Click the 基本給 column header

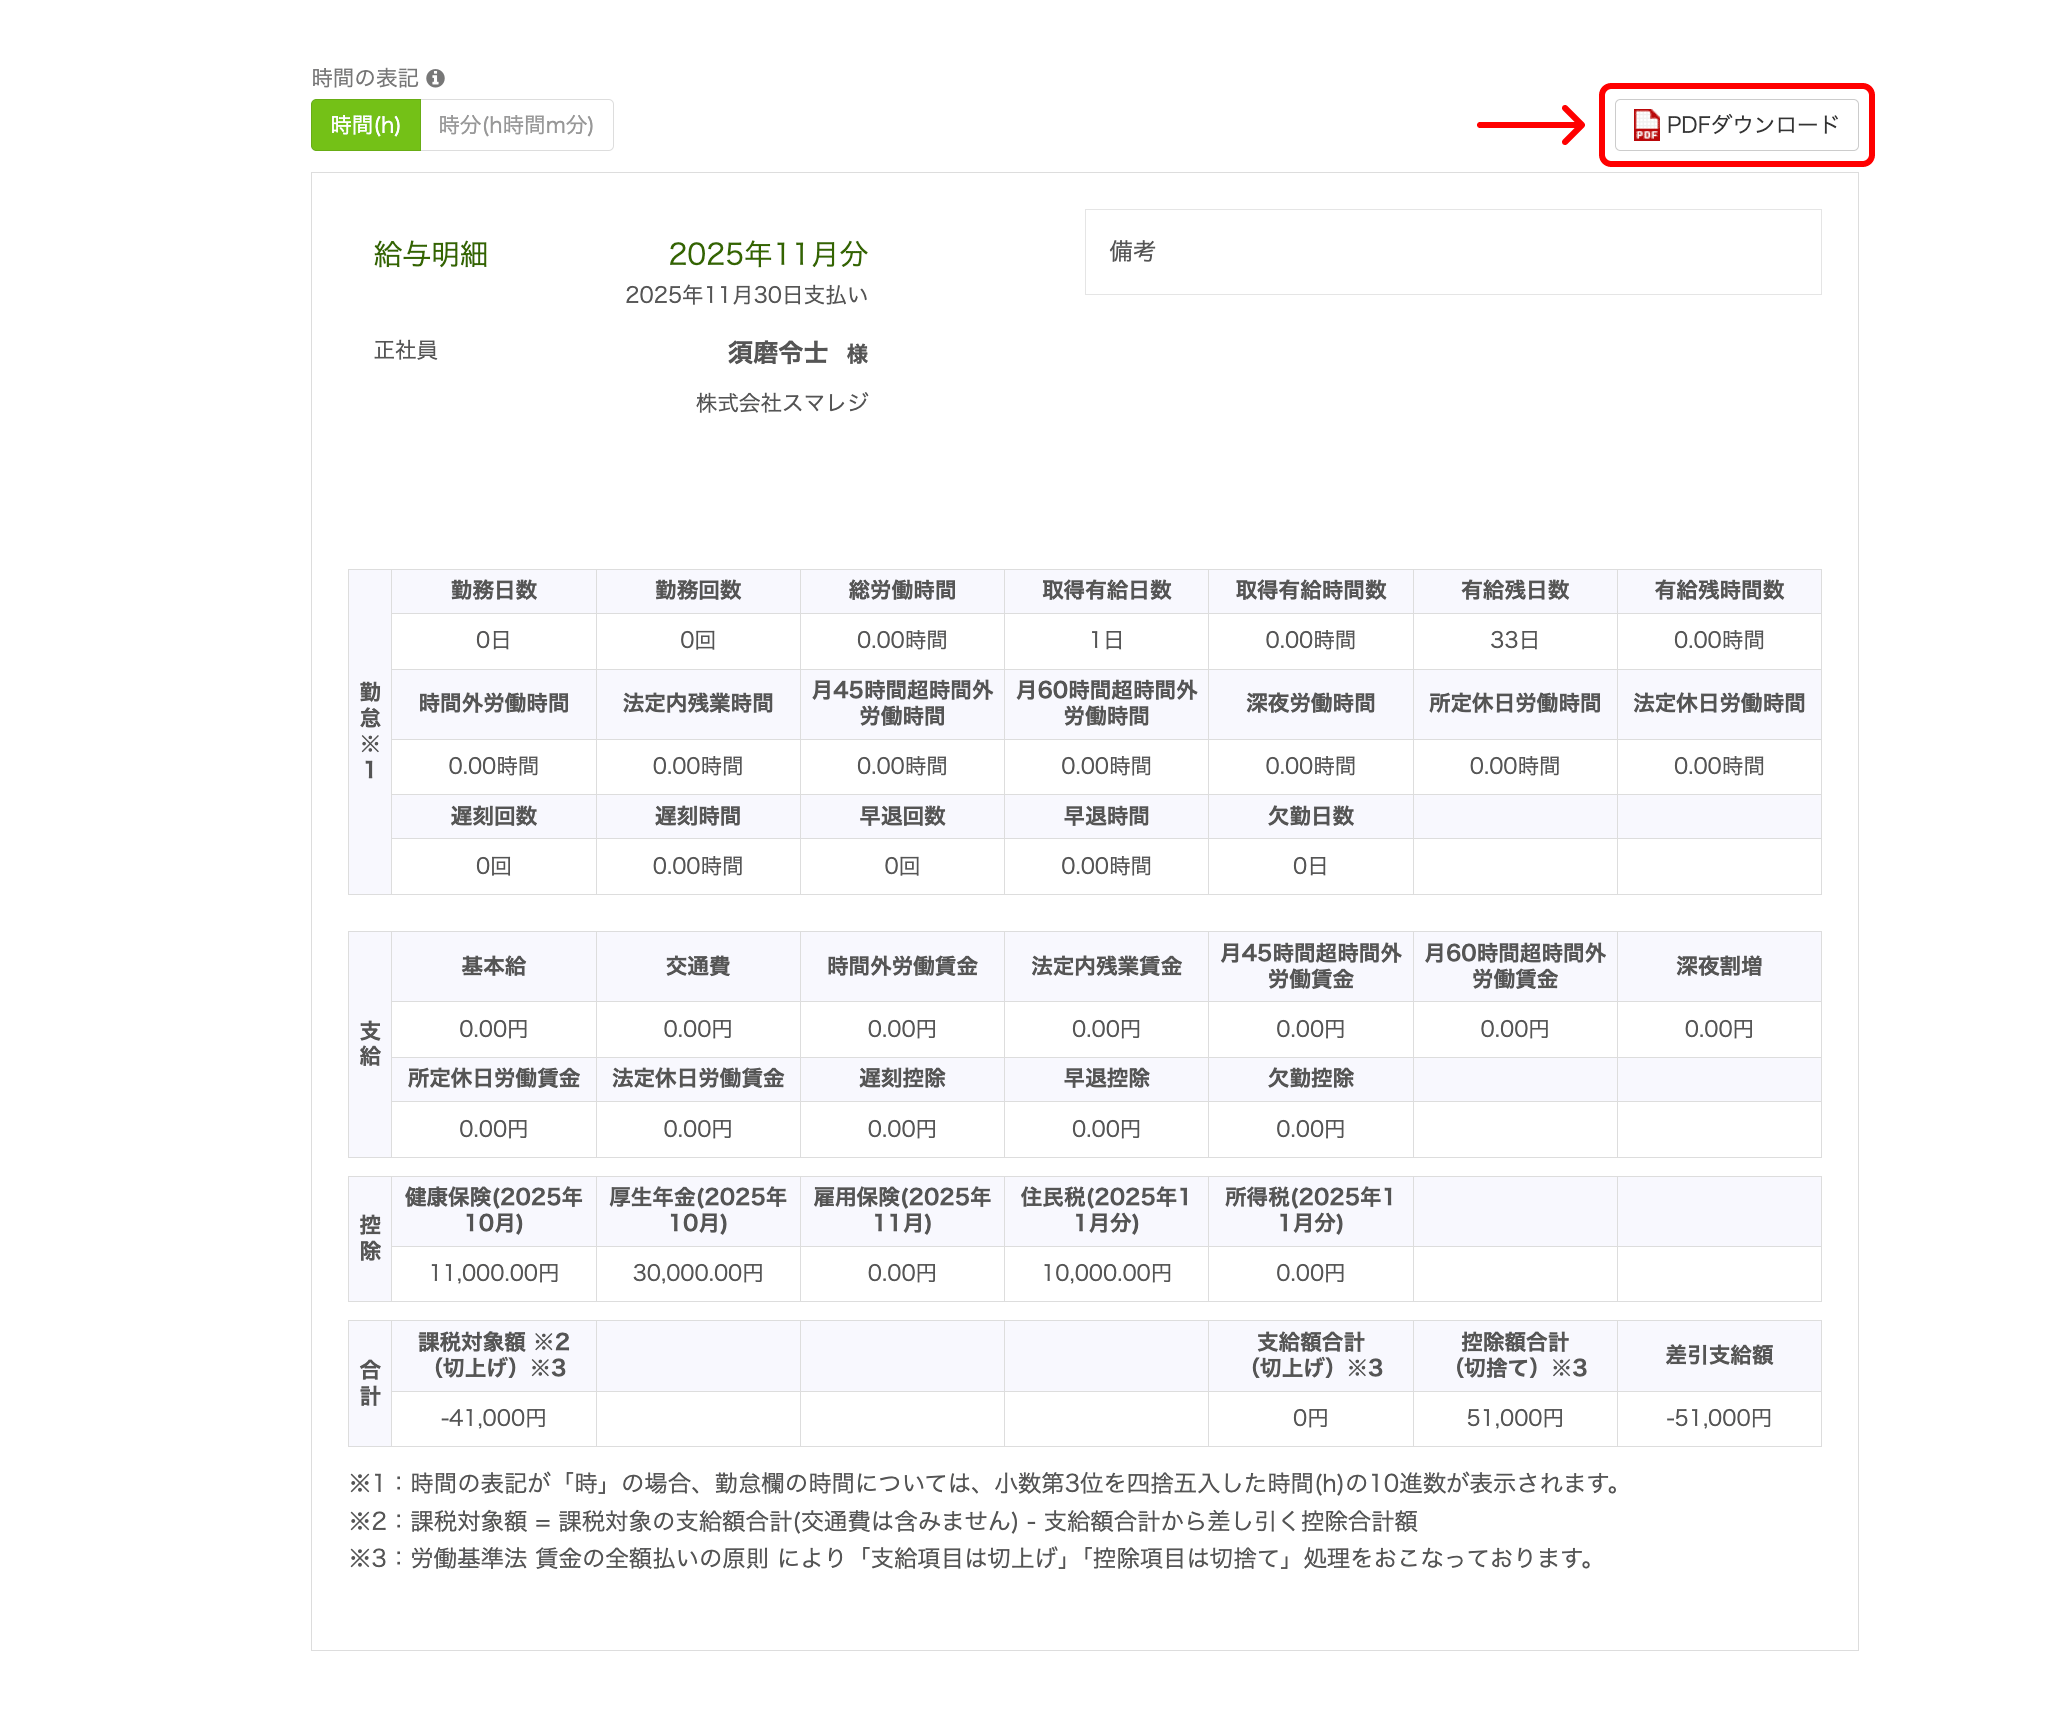494,966
